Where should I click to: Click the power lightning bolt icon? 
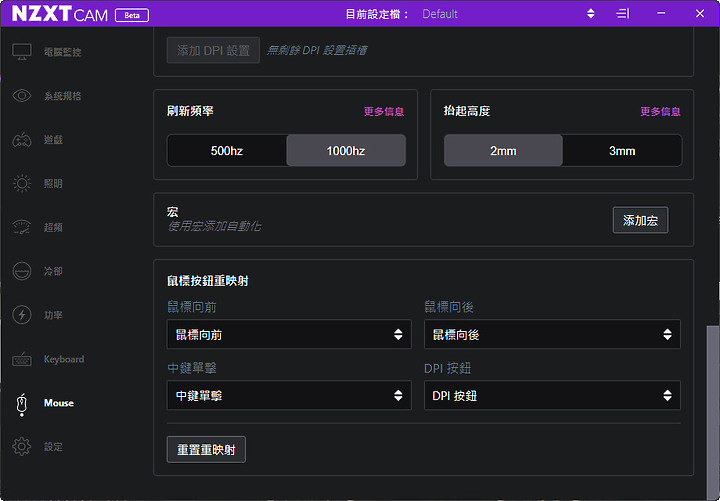(x=22, y=315)
